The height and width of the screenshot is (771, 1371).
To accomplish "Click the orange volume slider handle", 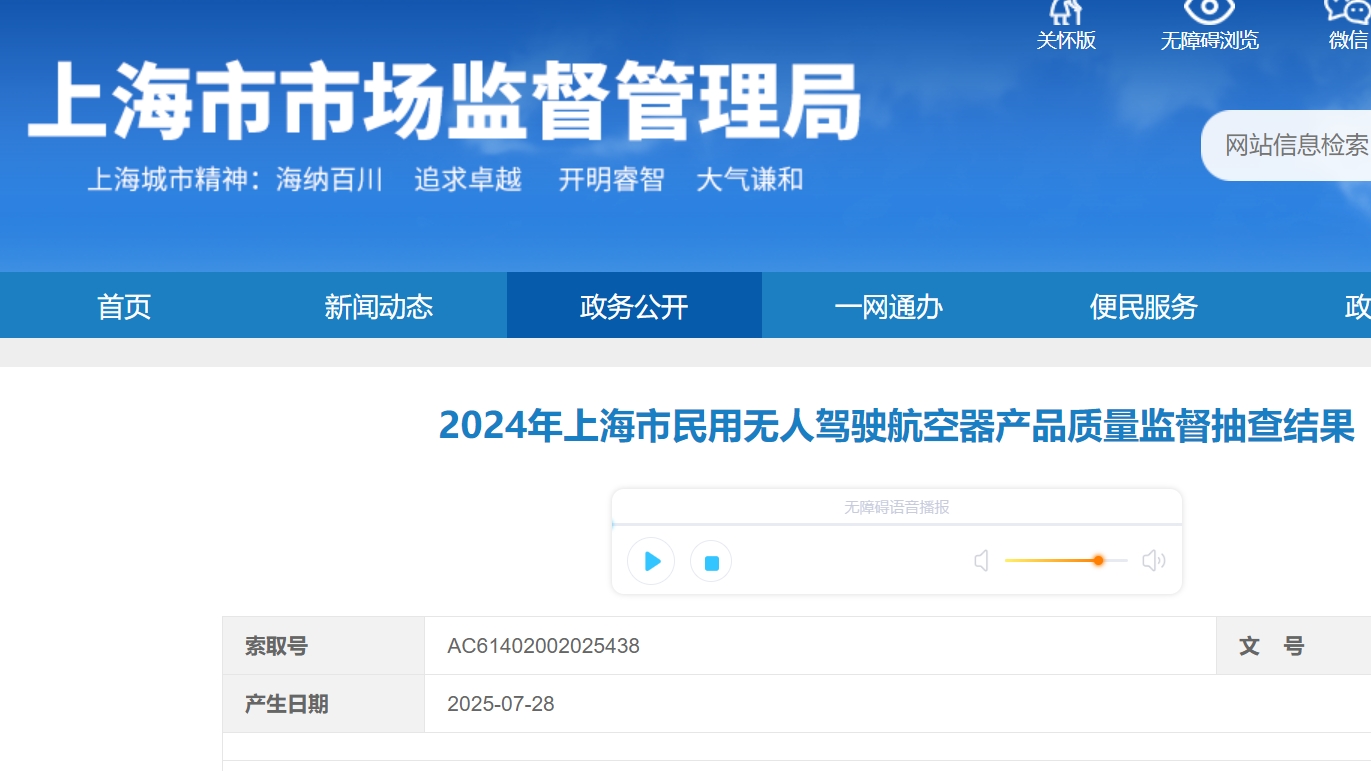I will tap(1098, 561).
